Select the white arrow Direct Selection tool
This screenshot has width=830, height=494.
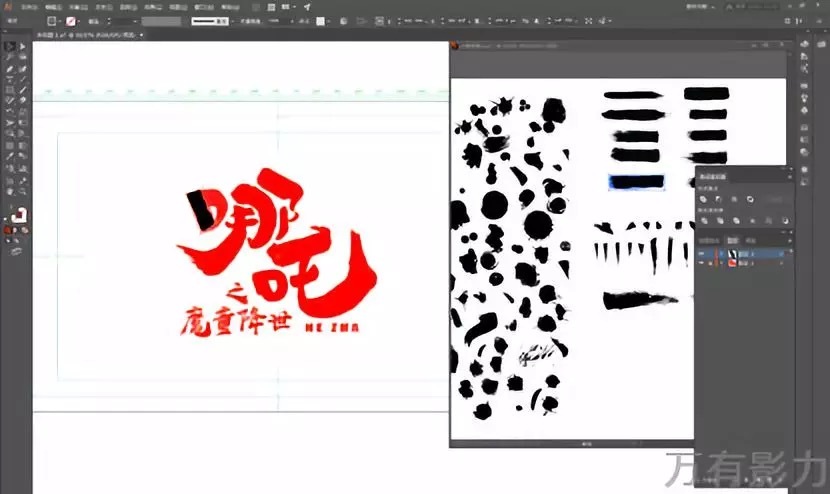point(22,47)
